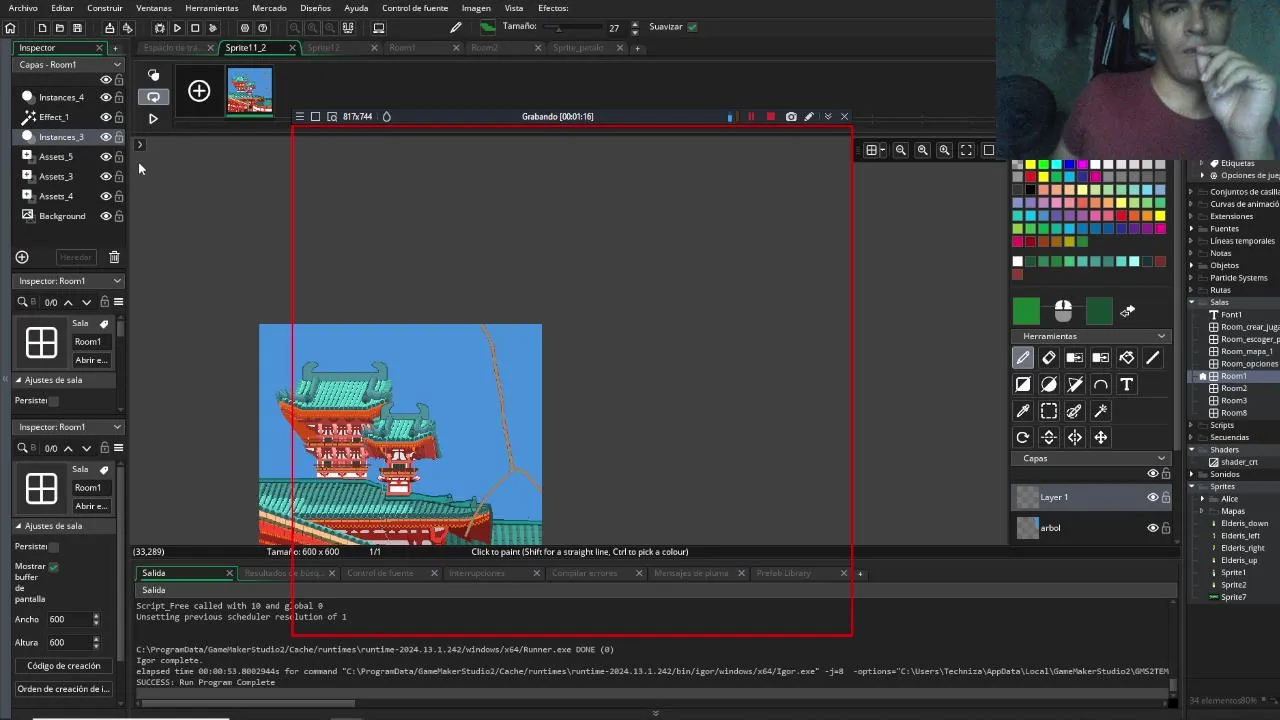The width and height of the screenshot is (1280, 720).
Task: Switch to the Room2 tab
Action: (484, 48)
